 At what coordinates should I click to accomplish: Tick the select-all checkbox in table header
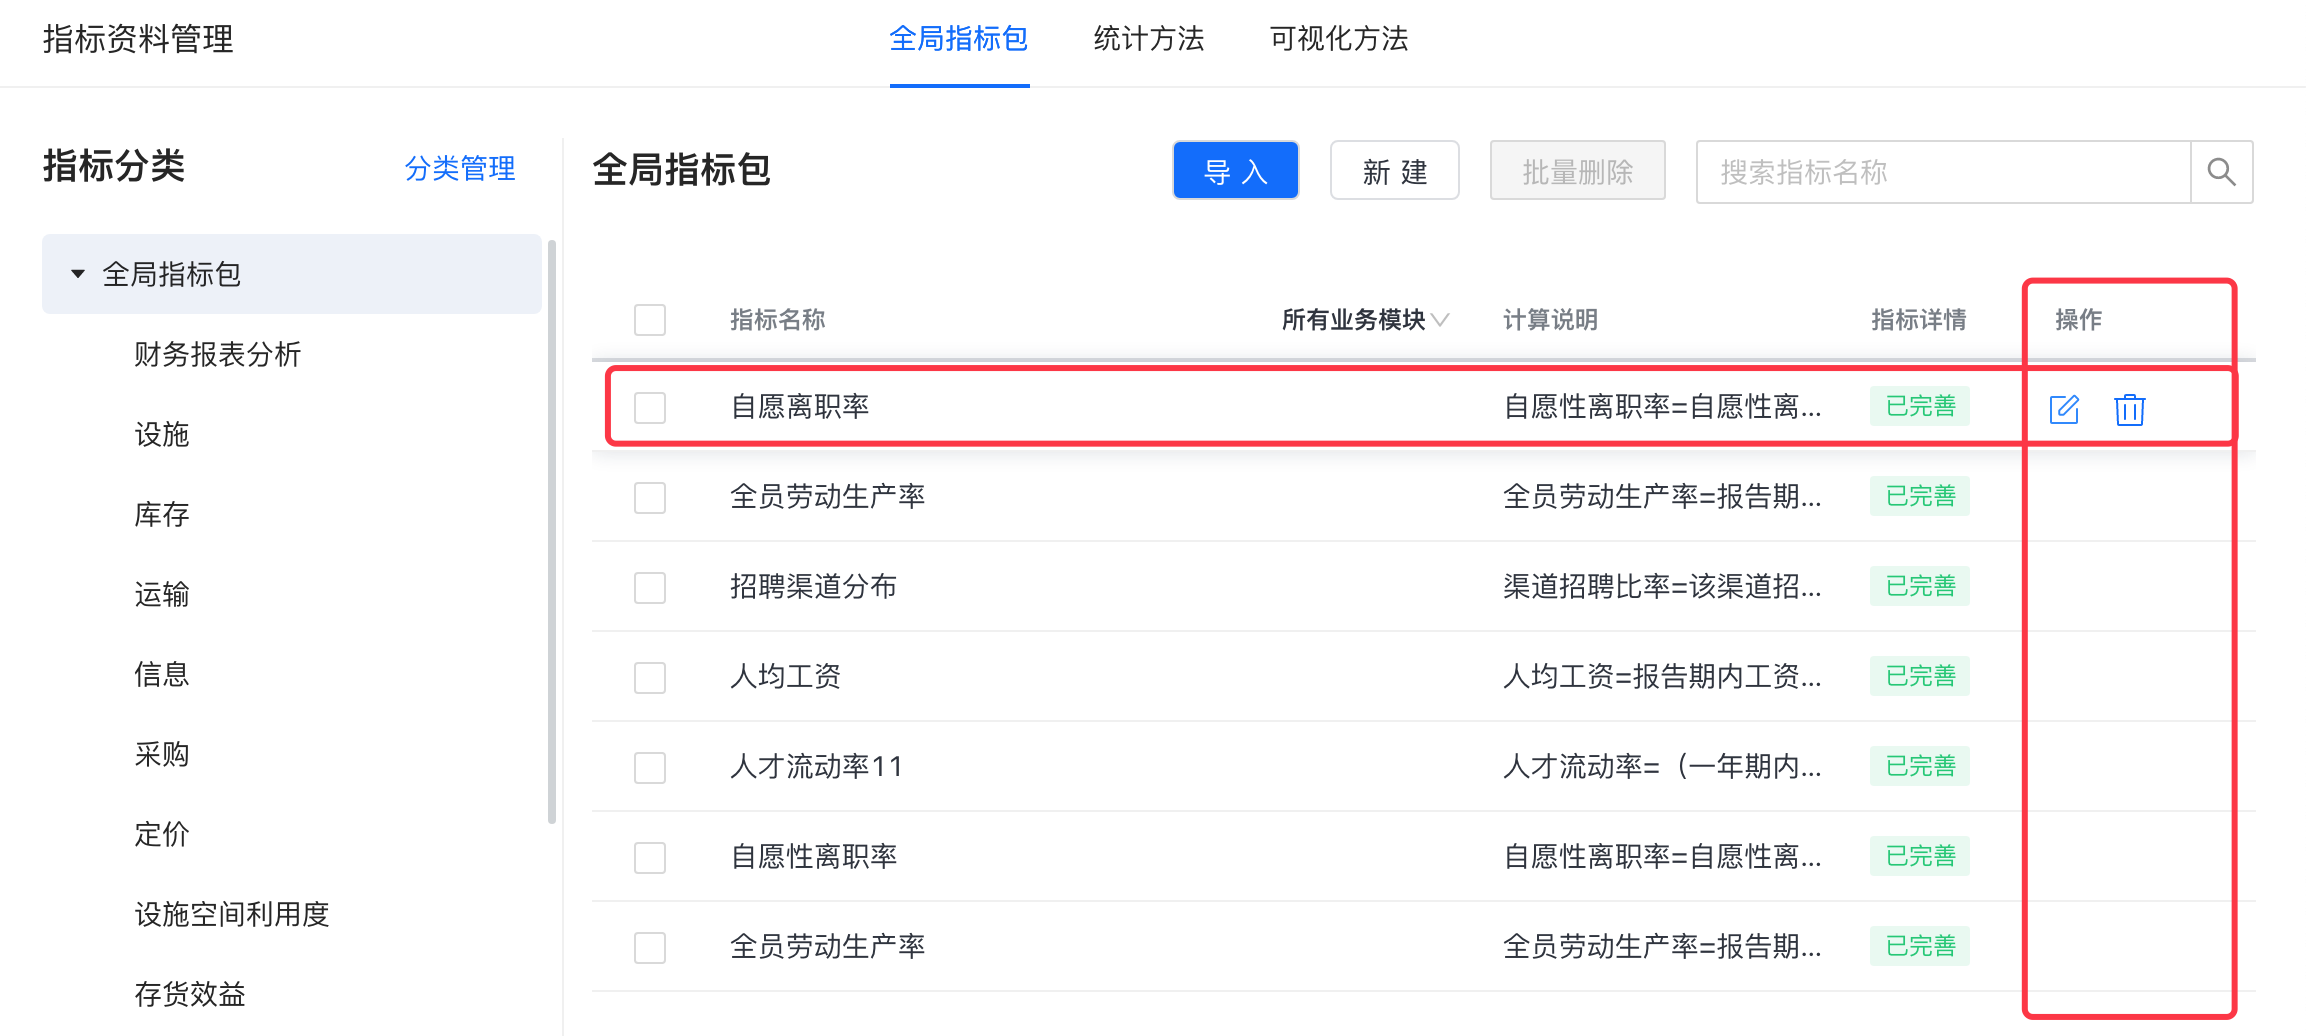[x=650, y=320]
